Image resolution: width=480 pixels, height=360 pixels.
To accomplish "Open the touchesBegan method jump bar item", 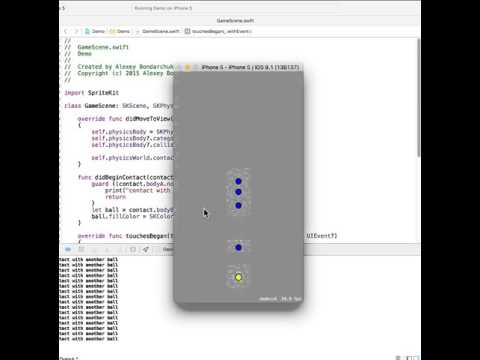I will coord(218,31).
